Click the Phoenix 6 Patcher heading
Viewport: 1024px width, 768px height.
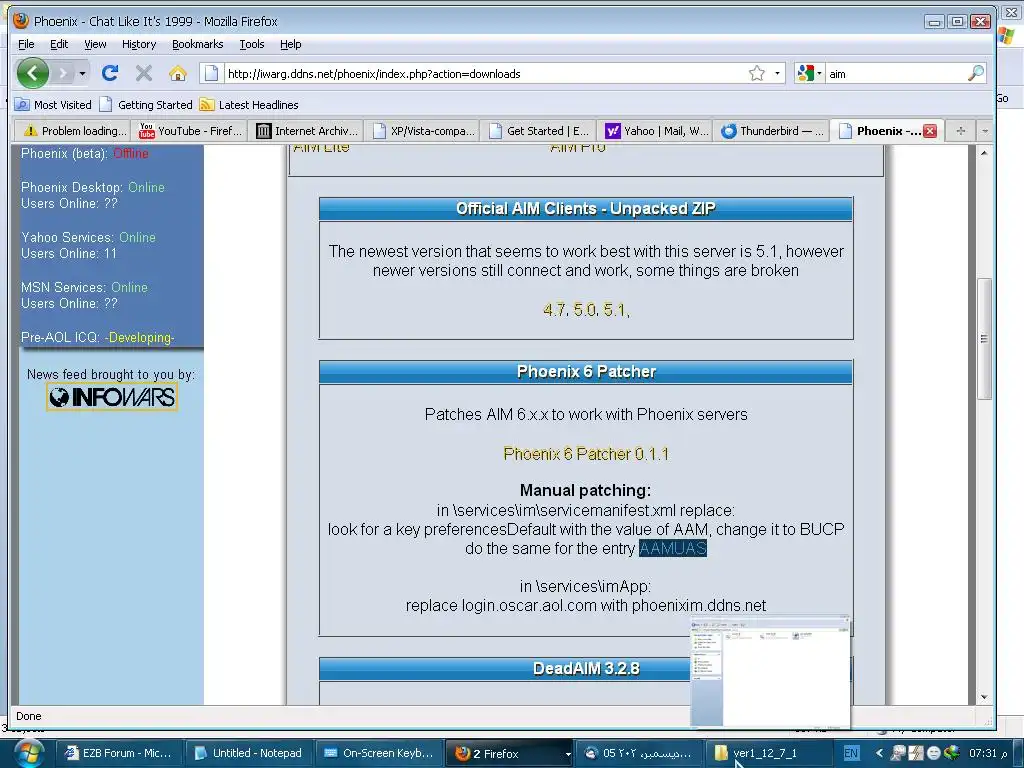click(586, 372)
